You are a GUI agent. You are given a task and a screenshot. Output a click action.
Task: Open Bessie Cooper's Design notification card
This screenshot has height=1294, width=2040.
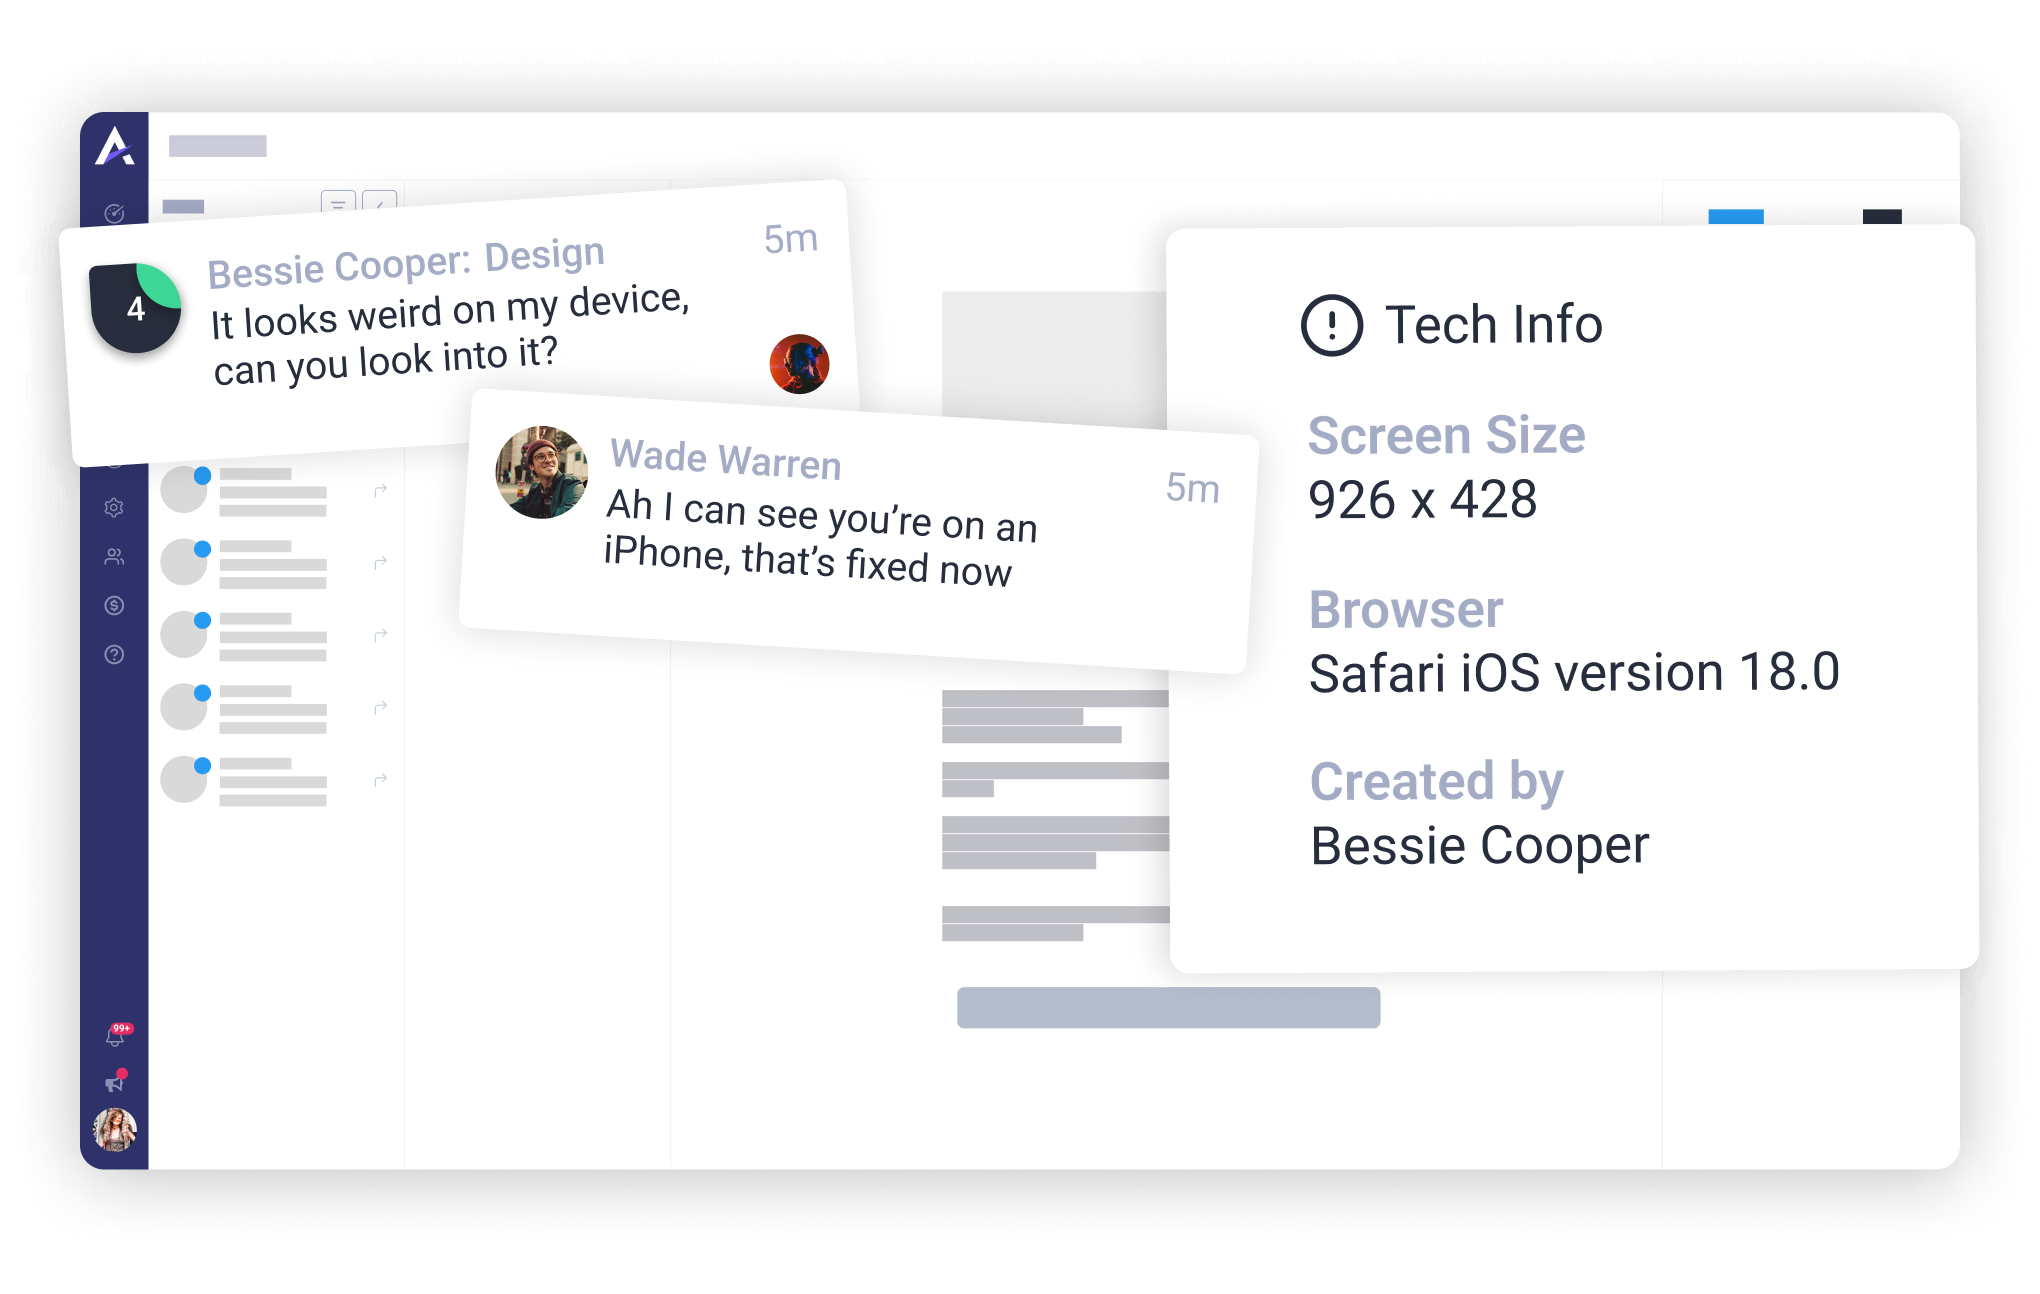tap(460, 323)
